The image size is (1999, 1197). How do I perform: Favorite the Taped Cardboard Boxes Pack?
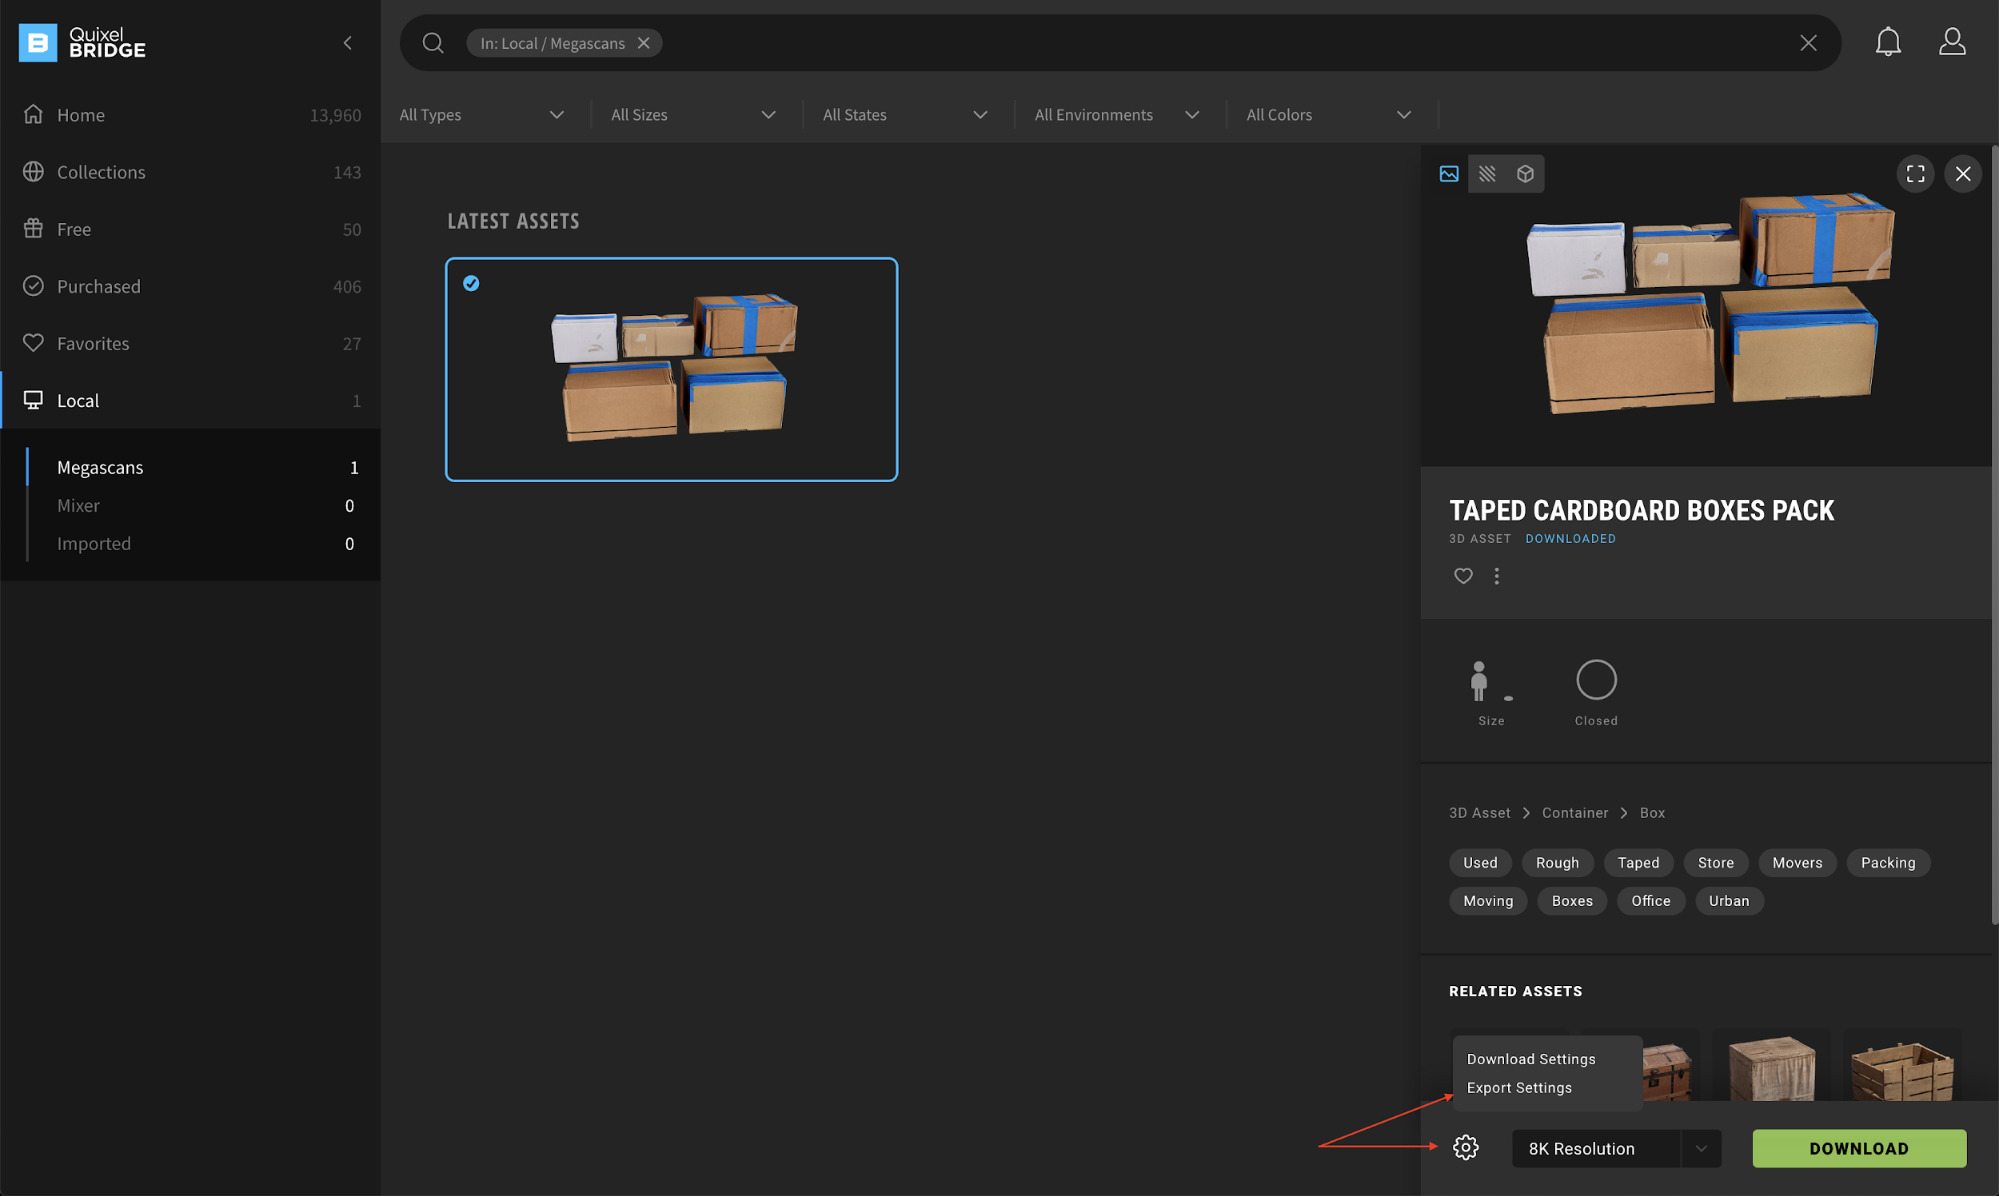pyautogui.click(x=1462, y=576)
